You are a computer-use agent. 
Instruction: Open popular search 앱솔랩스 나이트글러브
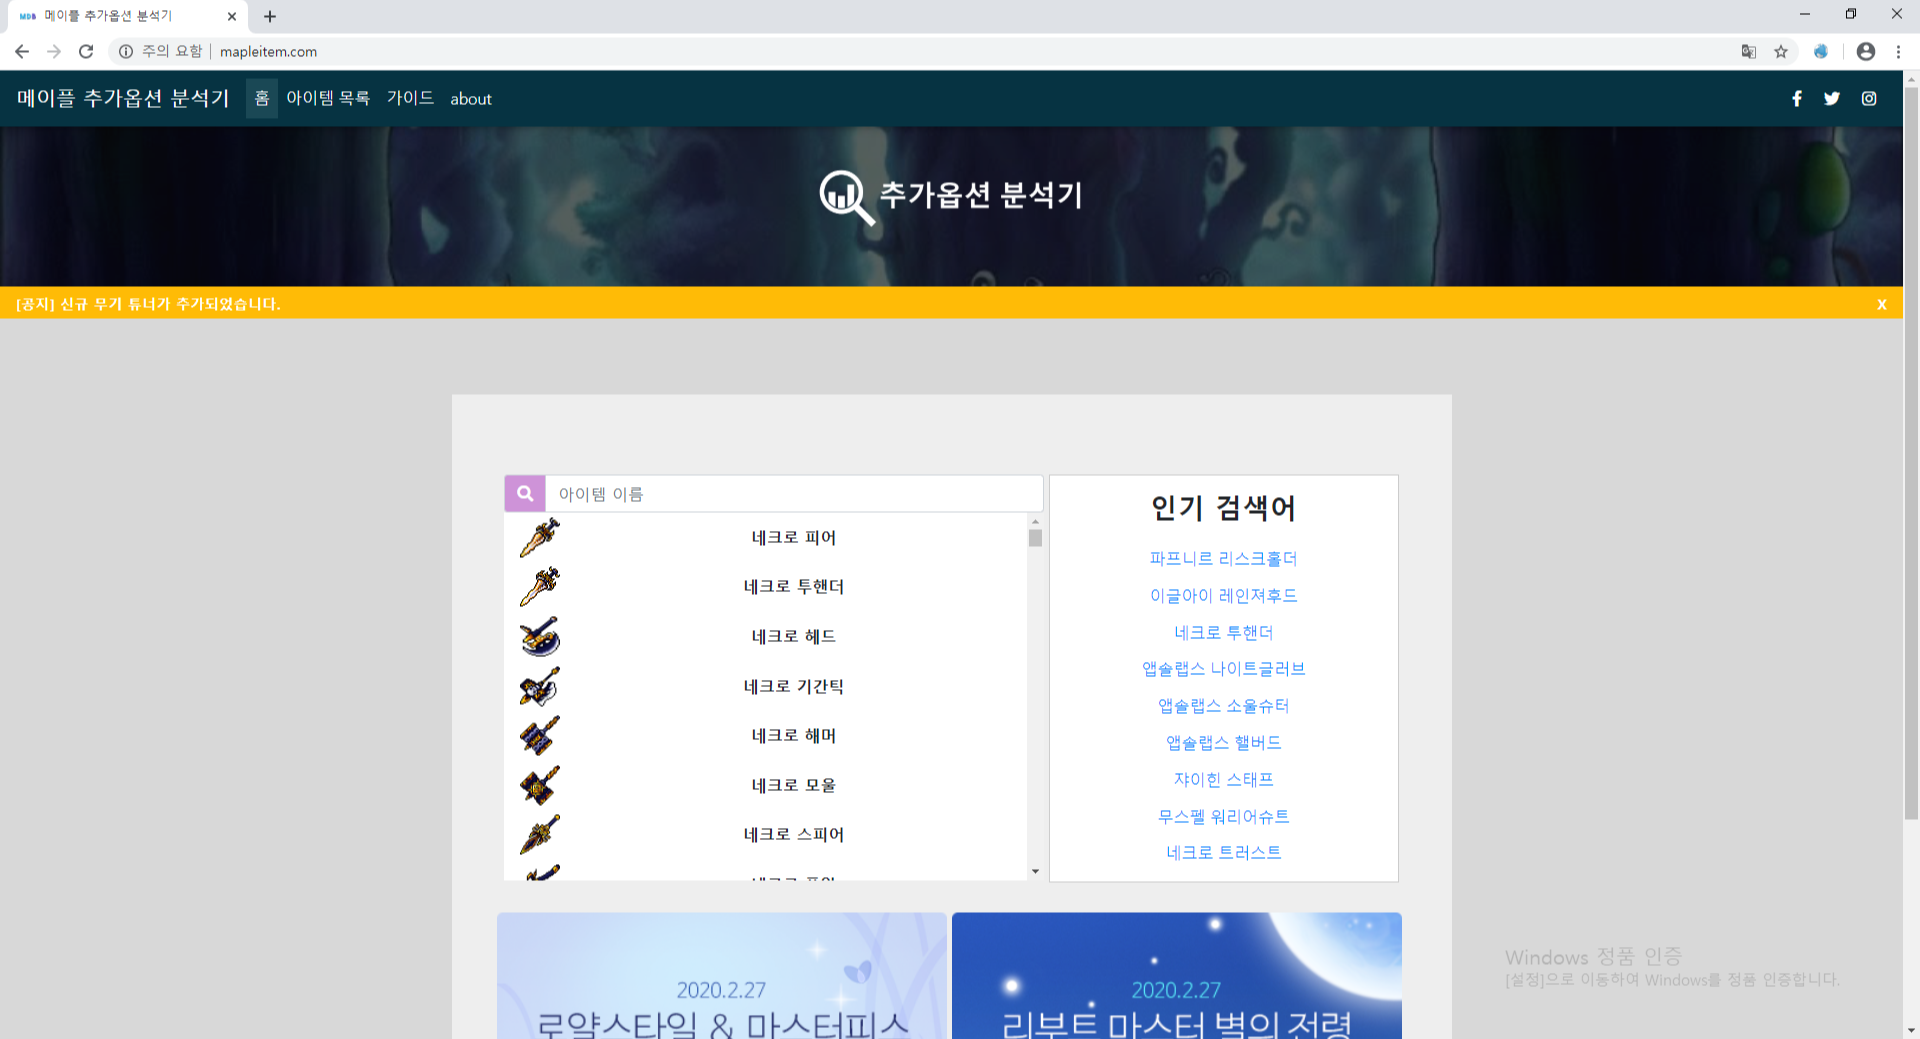click(1223, 668)
